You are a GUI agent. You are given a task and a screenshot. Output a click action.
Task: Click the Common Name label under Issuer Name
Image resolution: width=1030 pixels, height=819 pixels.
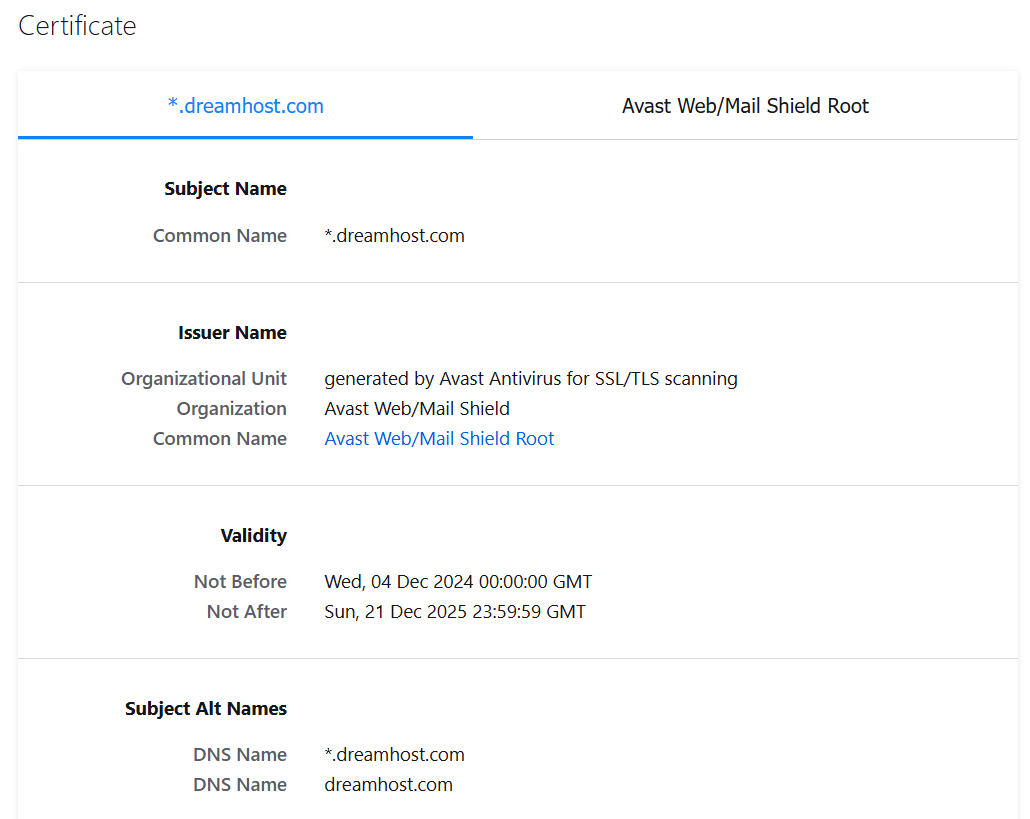pos(219,439)
